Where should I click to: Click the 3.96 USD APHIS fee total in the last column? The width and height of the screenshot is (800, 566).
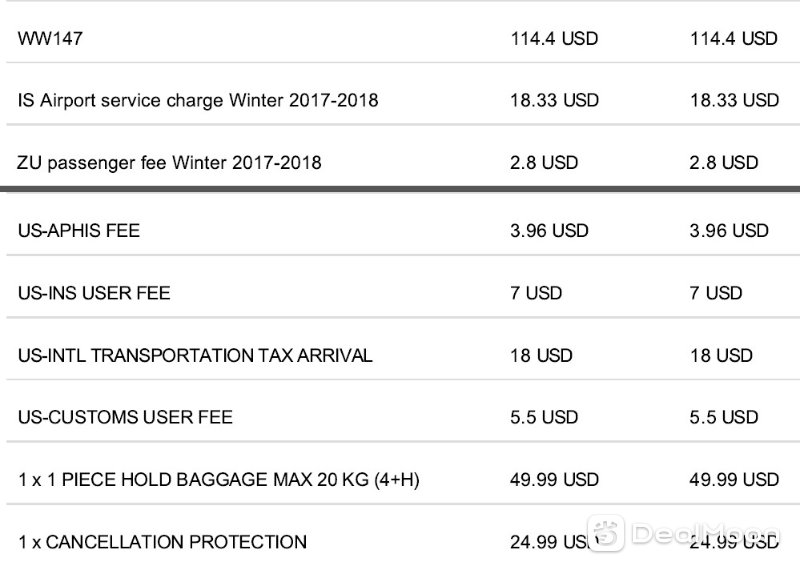click(729, 231)
